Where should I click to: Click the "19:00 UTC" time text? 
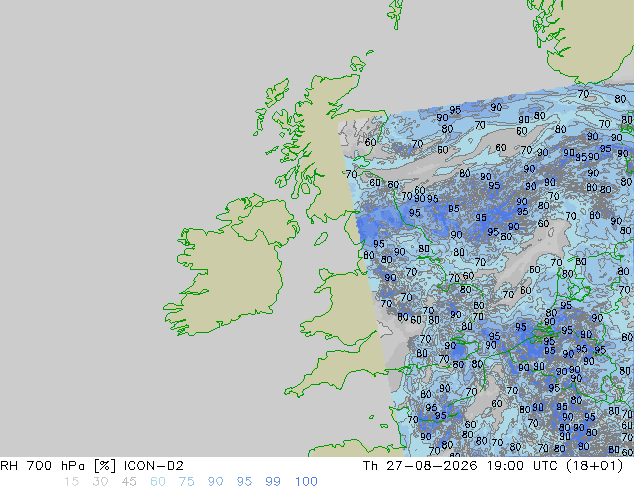(x=523, y=466)
